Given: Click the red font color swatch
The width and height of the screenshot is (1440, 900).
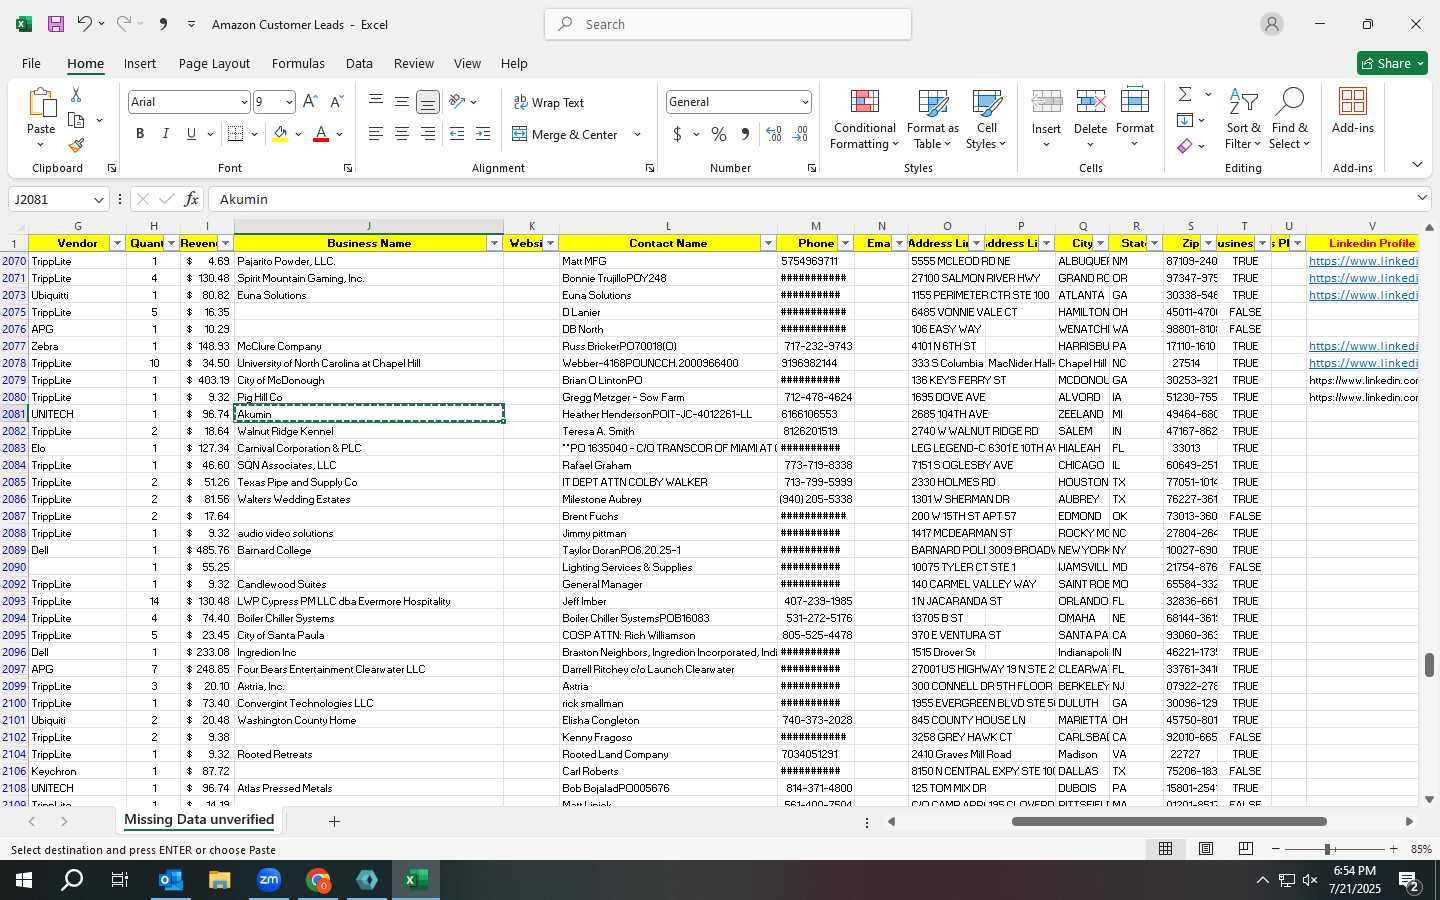Looking at the screenshot, I should [x=321, y=134].
